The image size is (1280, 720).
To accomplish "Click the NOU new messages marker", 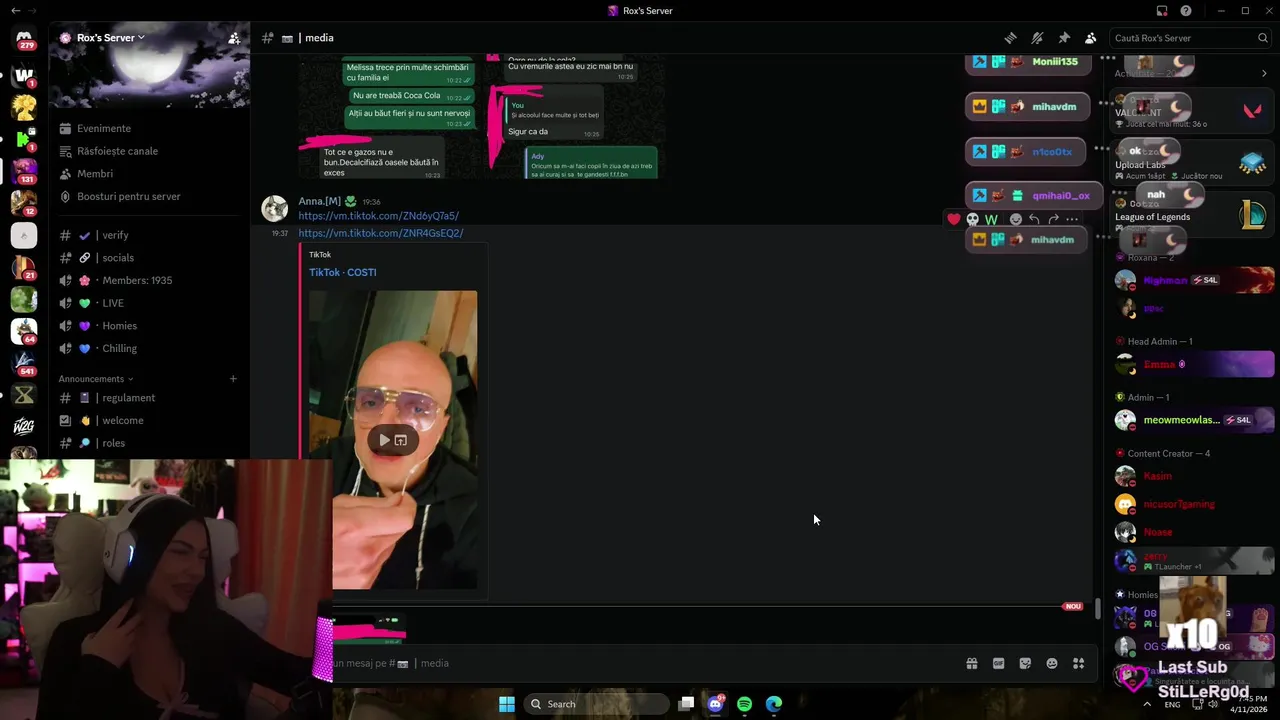I will pos(1073,606).
